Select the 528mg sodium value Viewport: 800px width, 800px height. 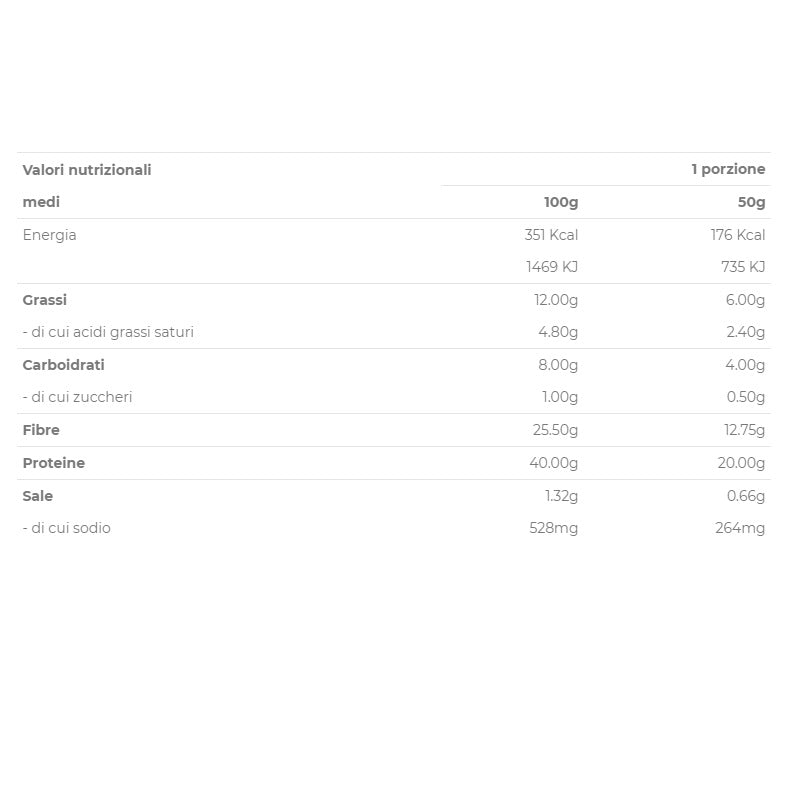point(553,528)
